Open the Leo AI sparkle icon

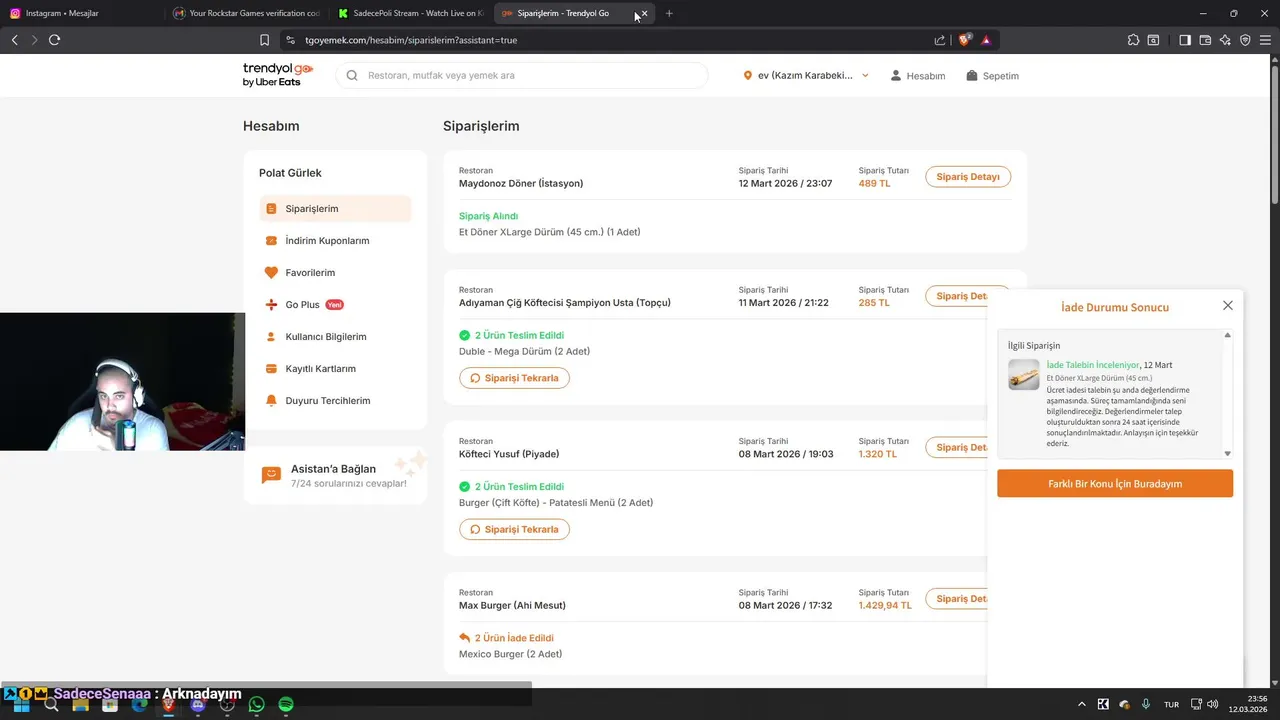pos(1225,40)
